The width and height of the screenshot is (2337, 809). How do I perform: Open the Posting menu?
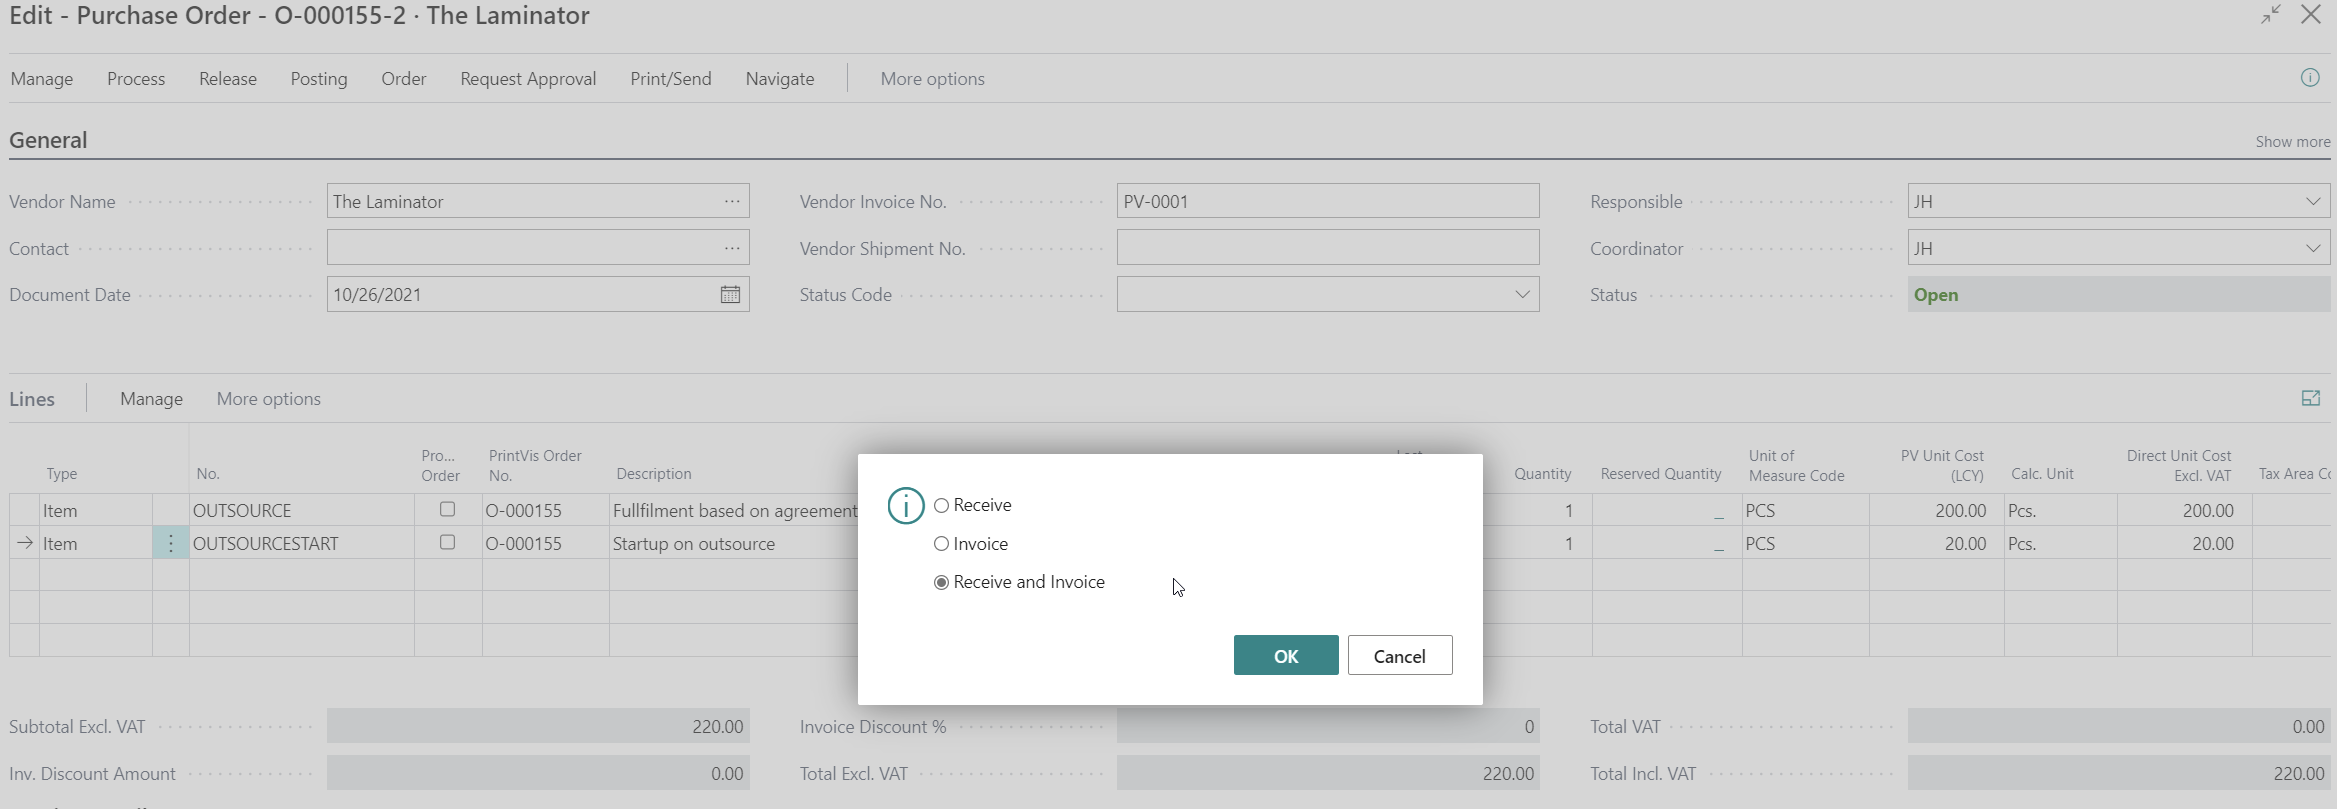click(319, 79)
